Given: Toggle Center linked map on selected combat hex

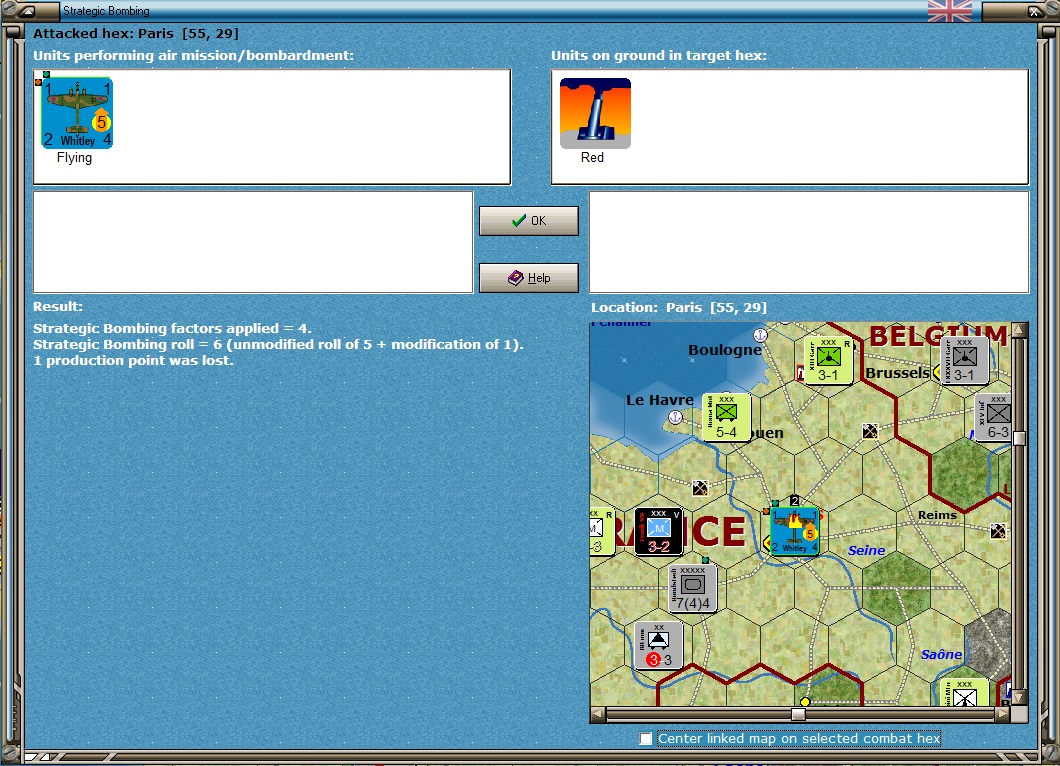Looking at the screenshot, I should click(646, 739).
